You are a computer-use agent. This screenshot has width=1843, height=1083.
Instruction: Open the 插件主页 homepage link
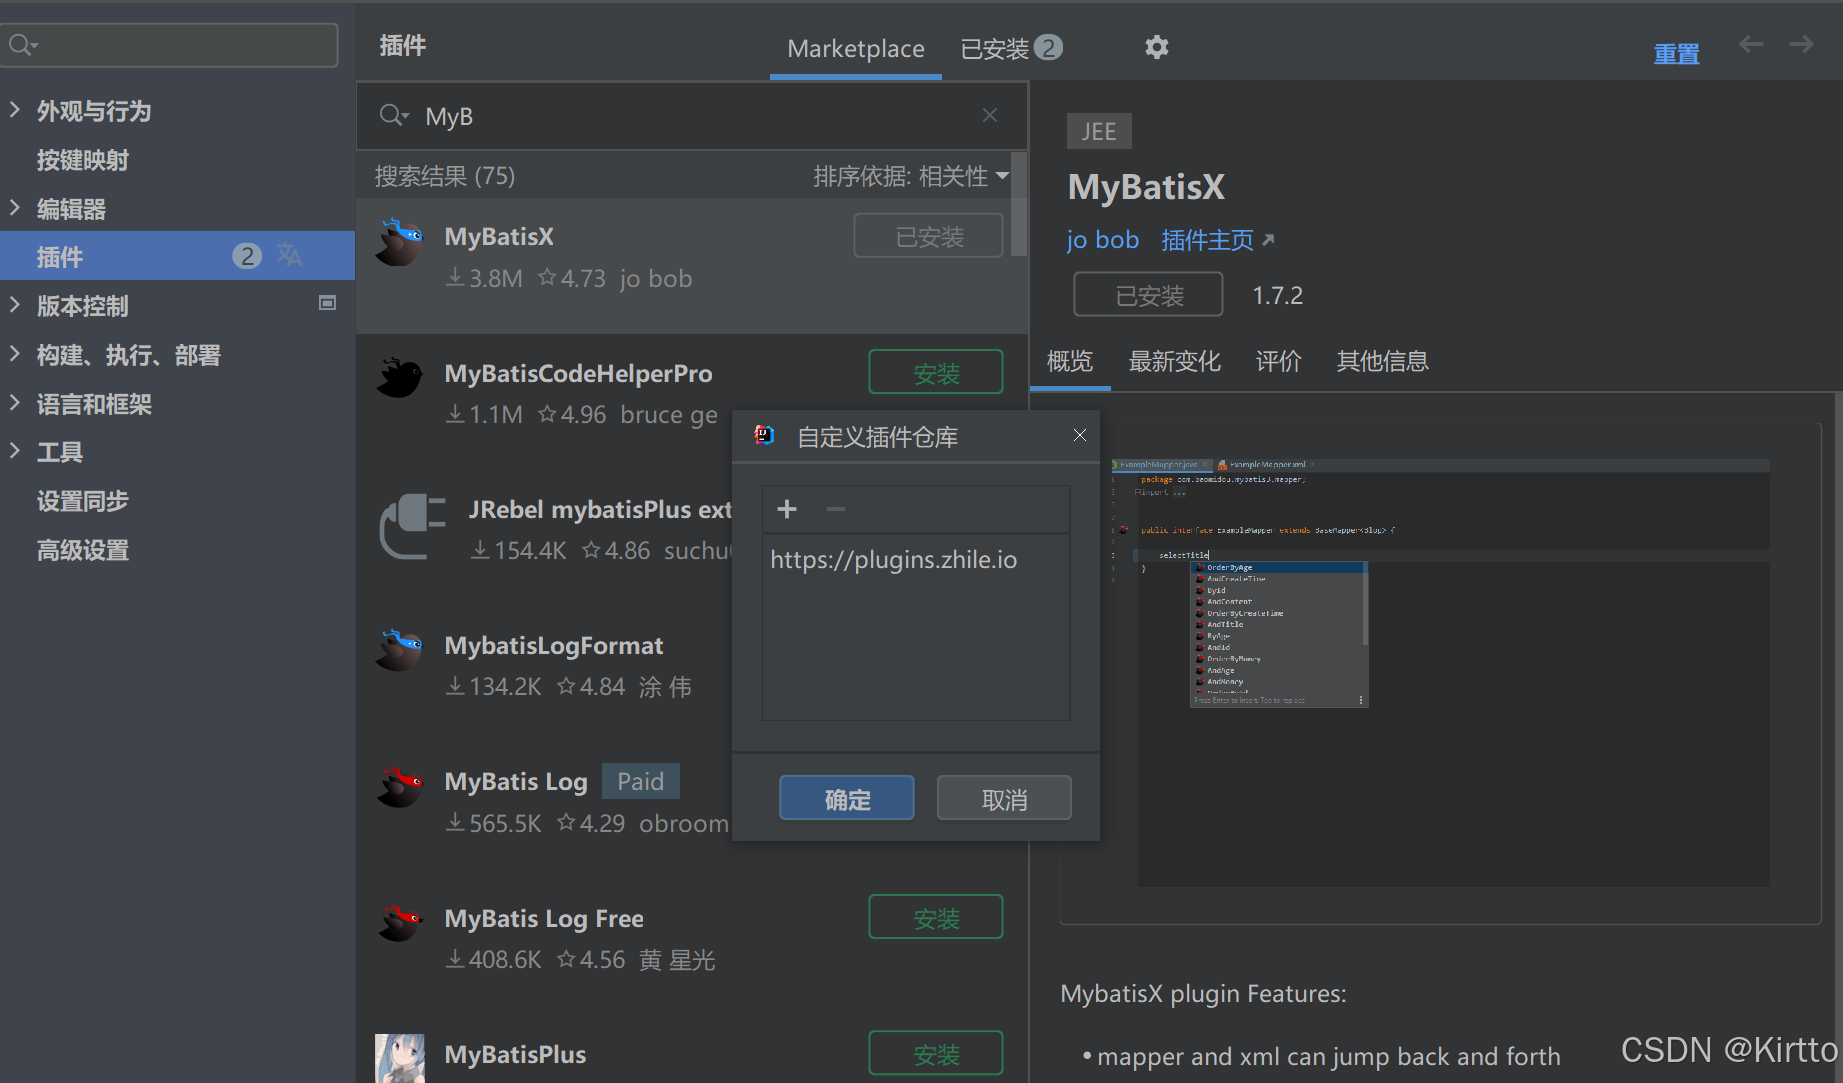click(1207, 240)
